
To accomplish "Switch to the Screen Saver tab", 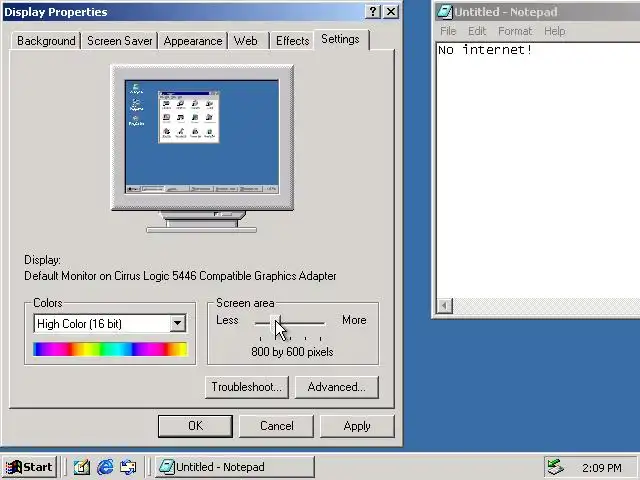I will coord(120,41).
